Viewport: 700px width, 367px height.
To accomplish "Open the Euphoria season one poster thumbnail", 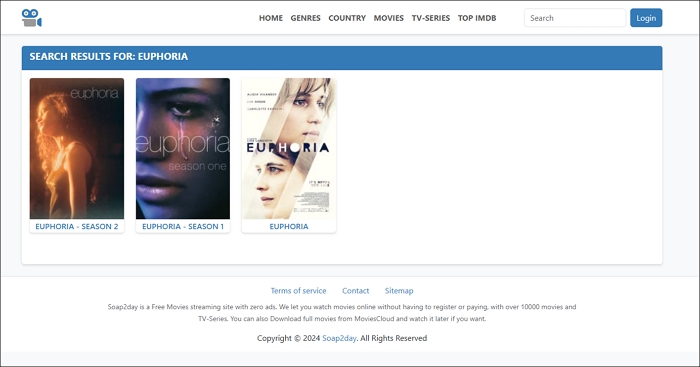I will [x=183, y=148].
